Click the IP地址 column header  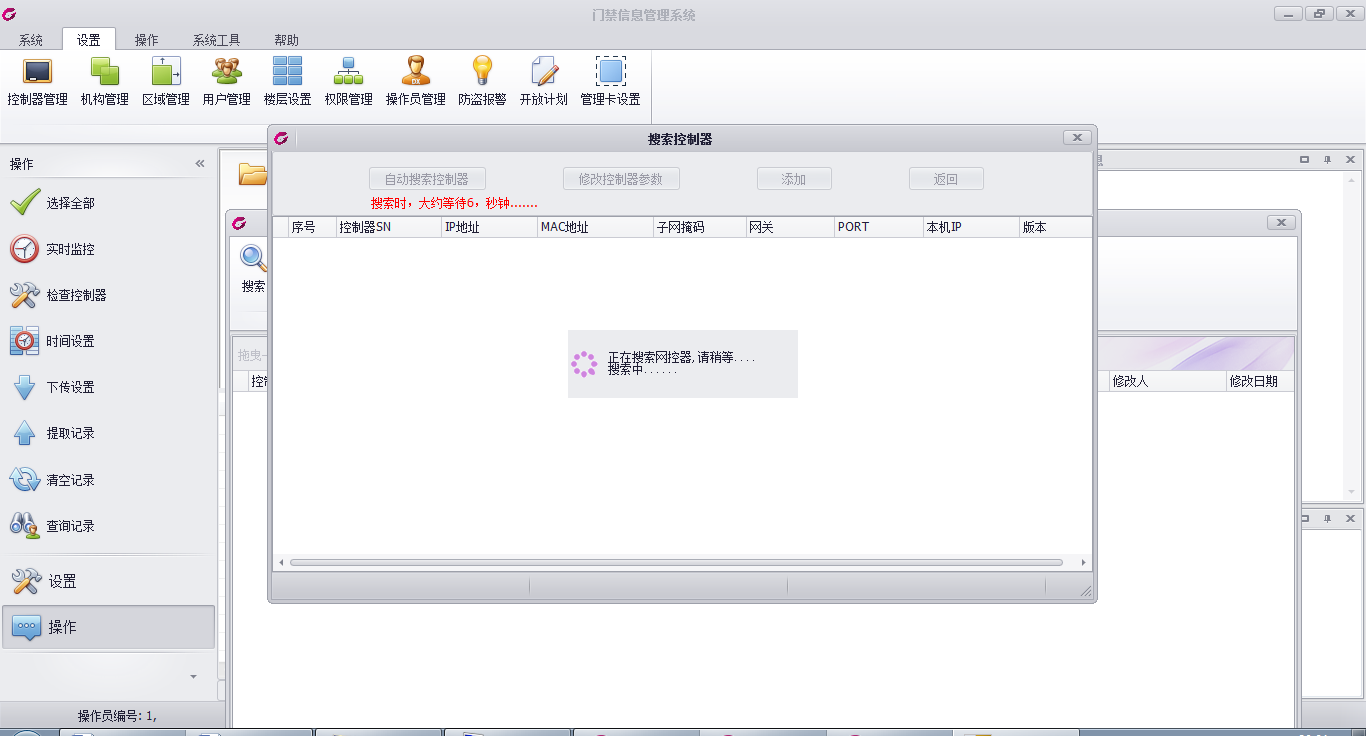click(x=488, y=227)
